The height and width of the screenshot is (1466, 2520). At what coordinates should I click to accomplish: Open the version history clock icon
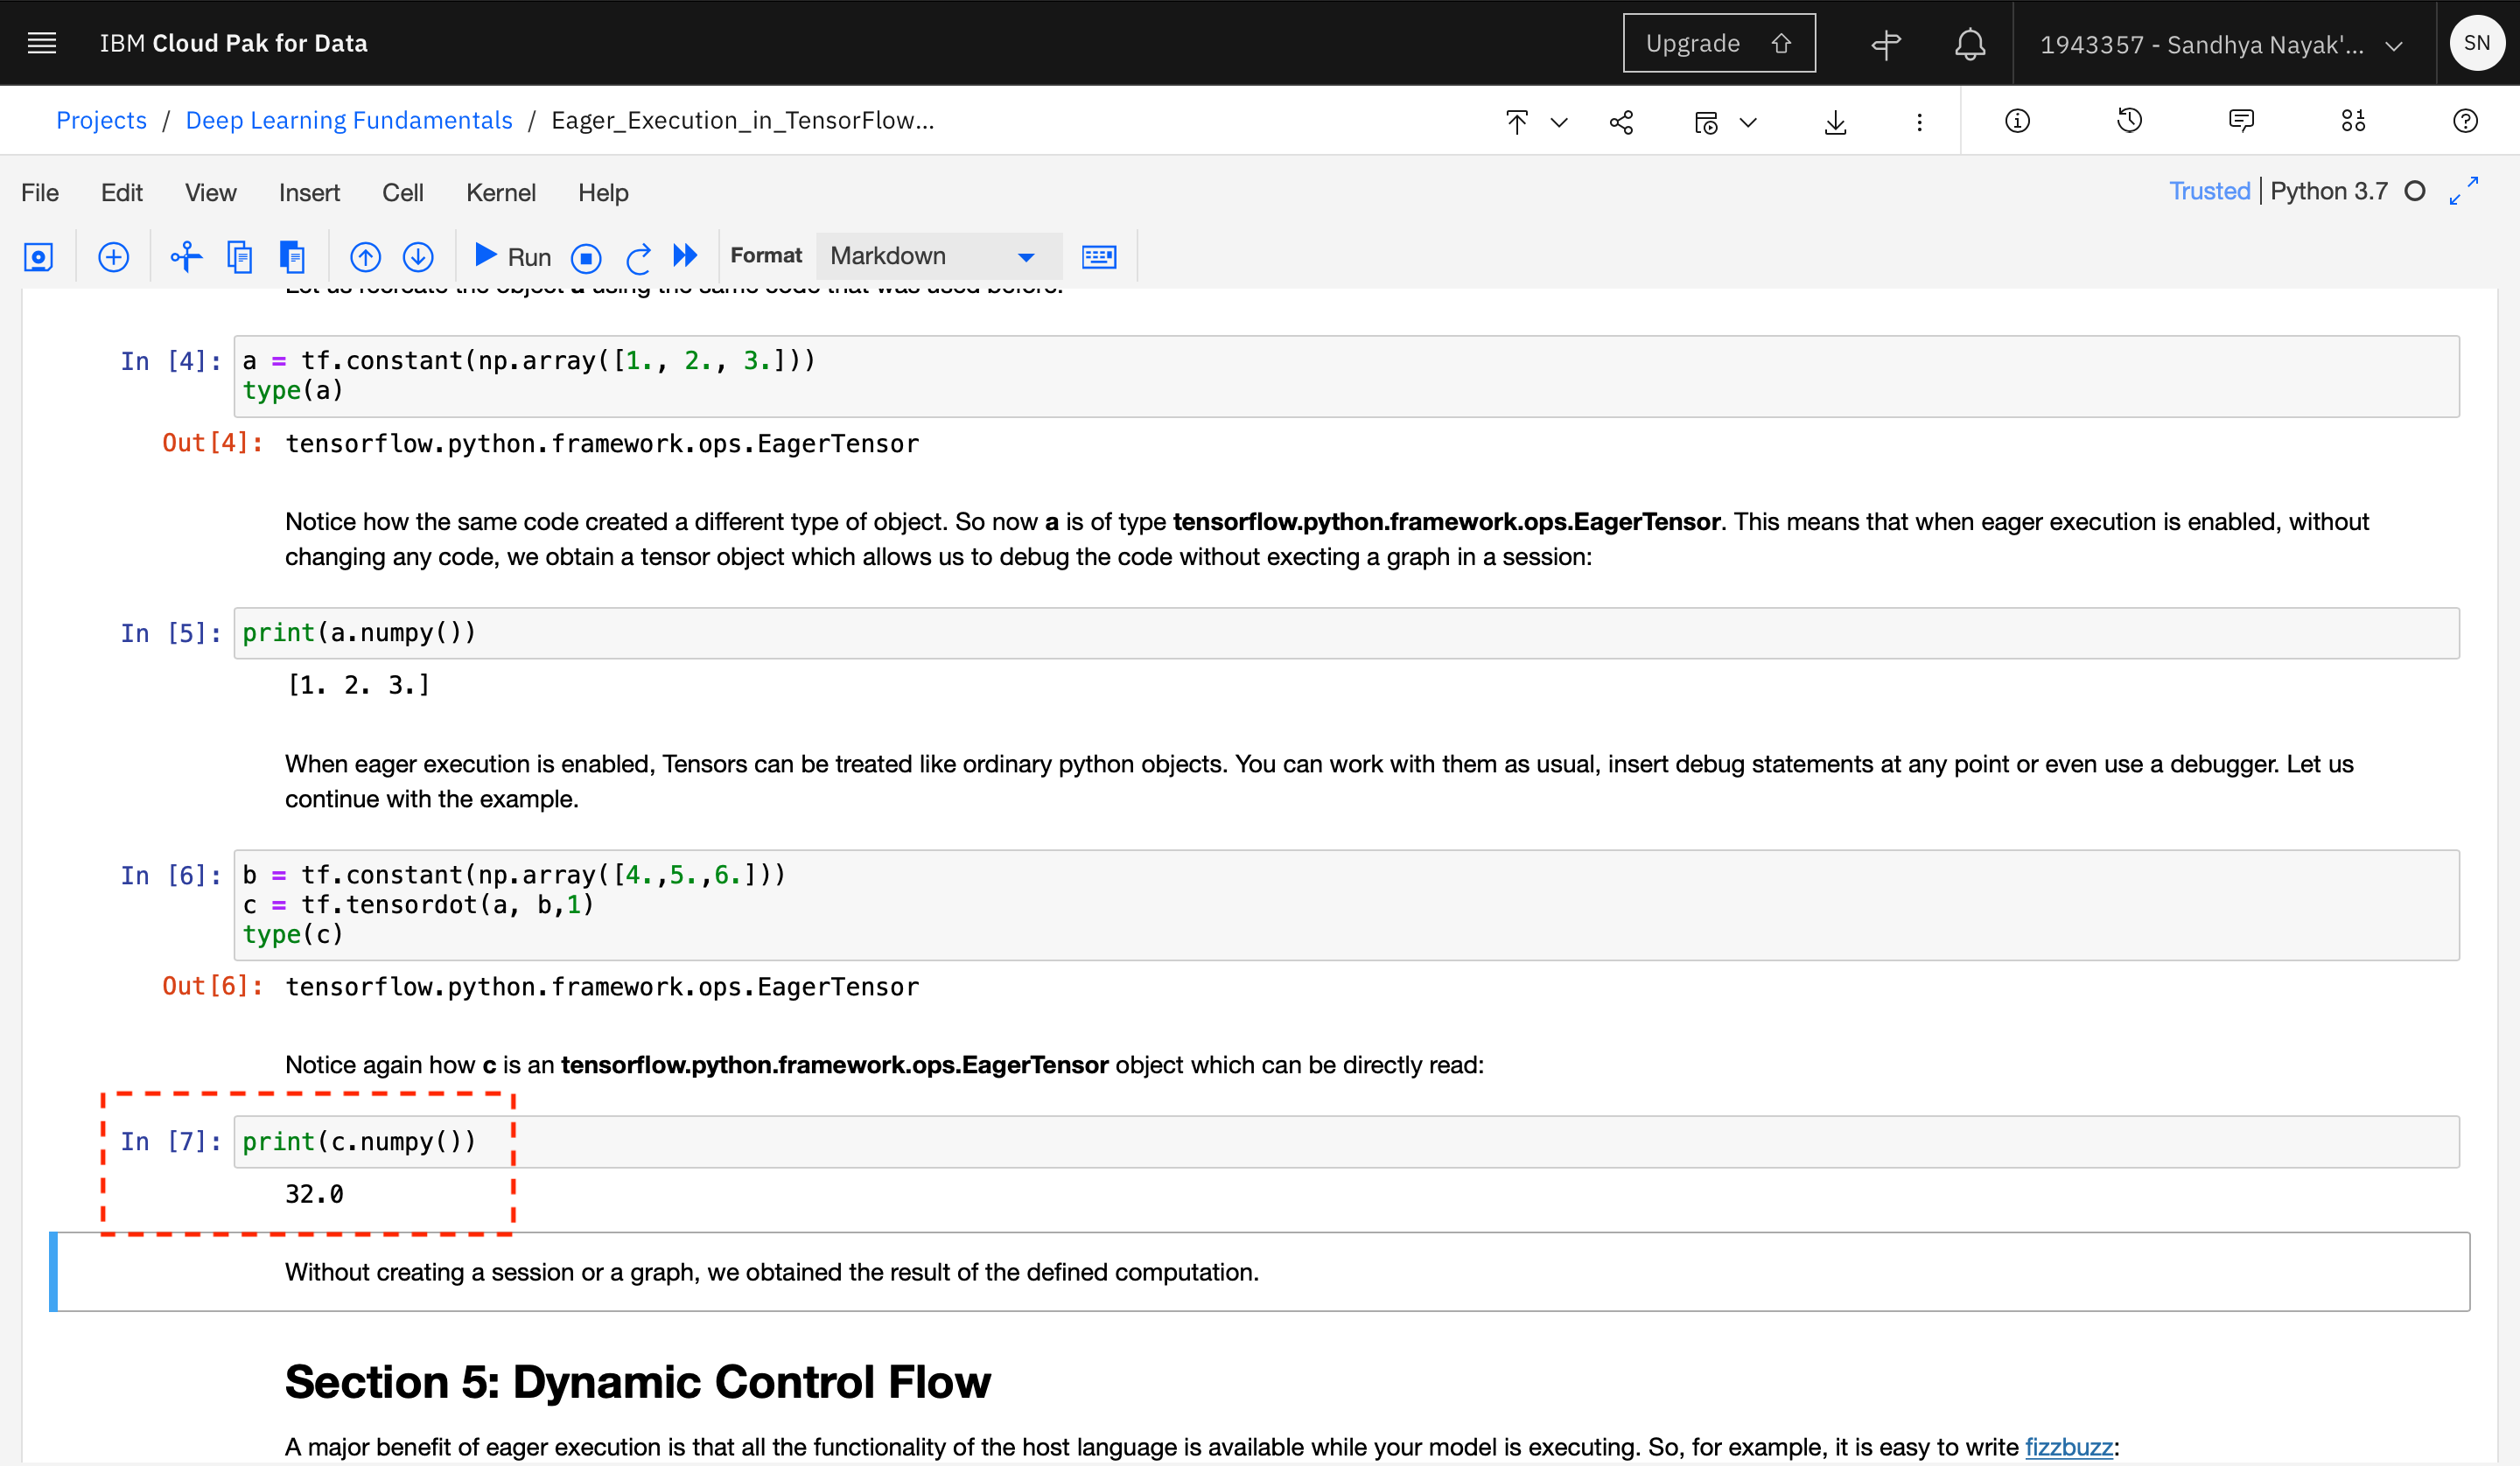2129,121
